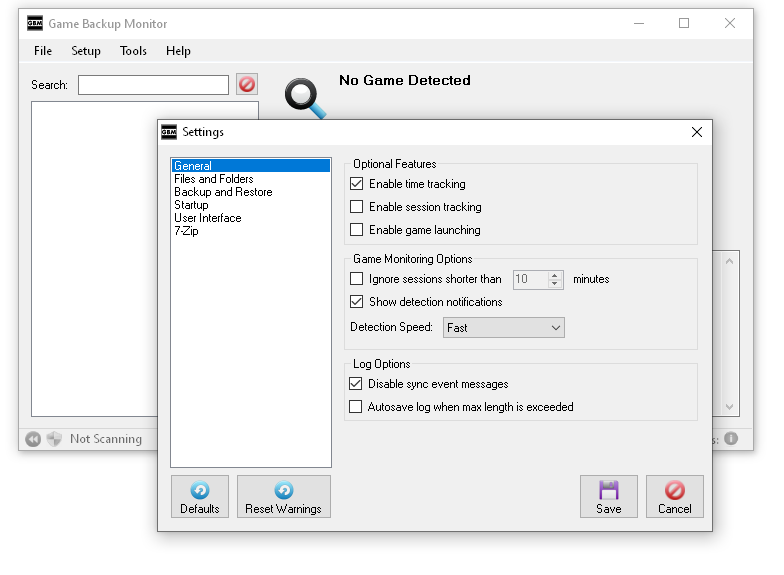Increase minutes value with spinner up arrow
Screen dimensions: 784x575
tap(554, 275)
